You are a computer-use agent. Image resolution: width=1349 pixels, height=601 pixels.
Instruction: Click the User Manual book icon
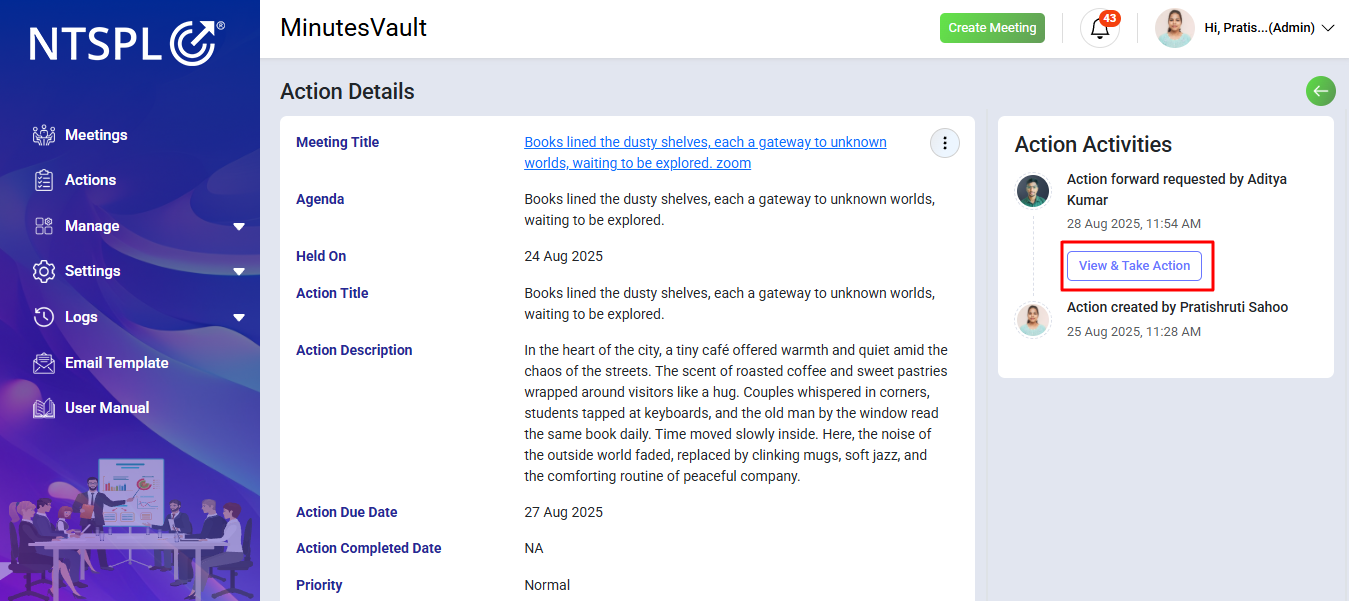coord(44,408)
